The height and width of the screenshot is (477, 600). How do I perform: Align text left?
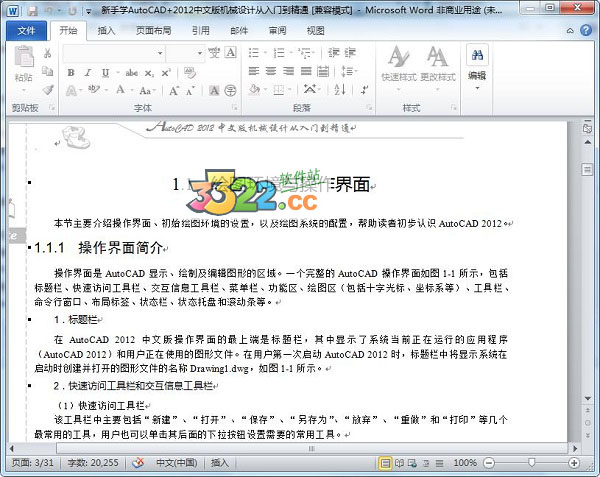point(254,72)
